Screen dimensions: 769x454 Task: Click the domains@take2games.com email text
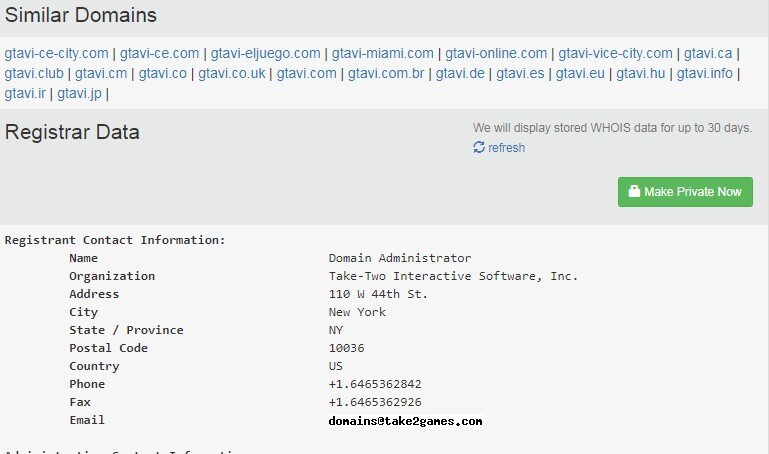(x=406, y=421)
